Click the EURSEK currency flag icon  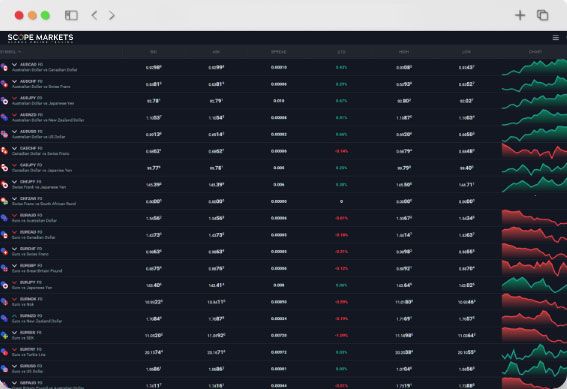tap(4, 335)
